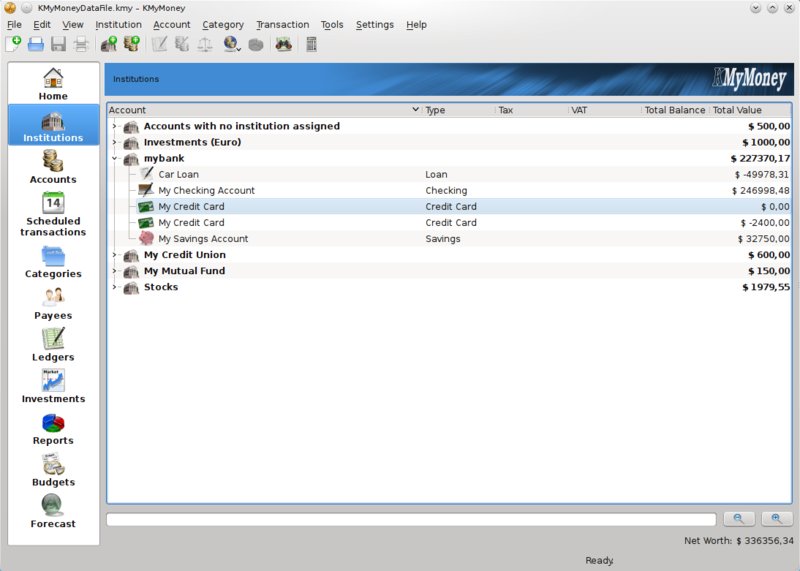Open the Settings menu
Screen dimensions: 800x571
tap(374, 24)
